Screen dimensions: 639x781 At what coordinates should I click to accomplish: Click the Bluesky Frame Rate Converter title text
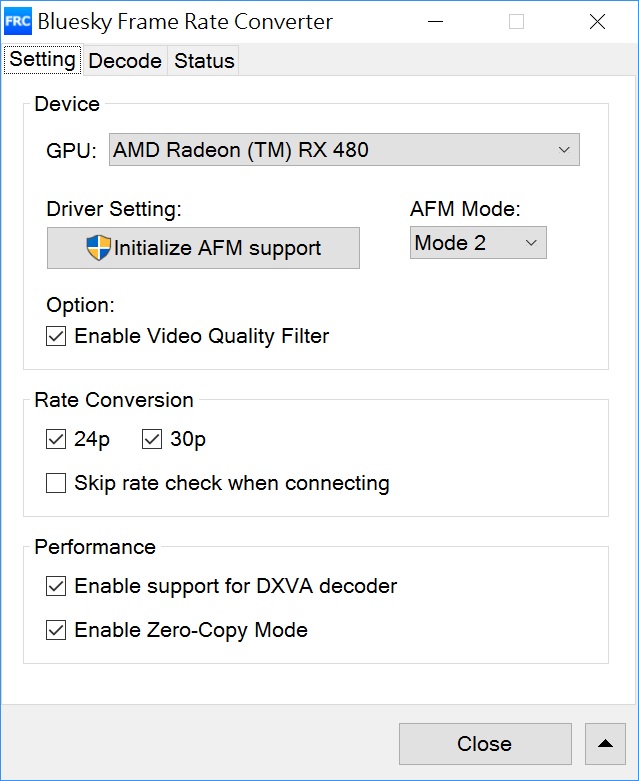185,21
